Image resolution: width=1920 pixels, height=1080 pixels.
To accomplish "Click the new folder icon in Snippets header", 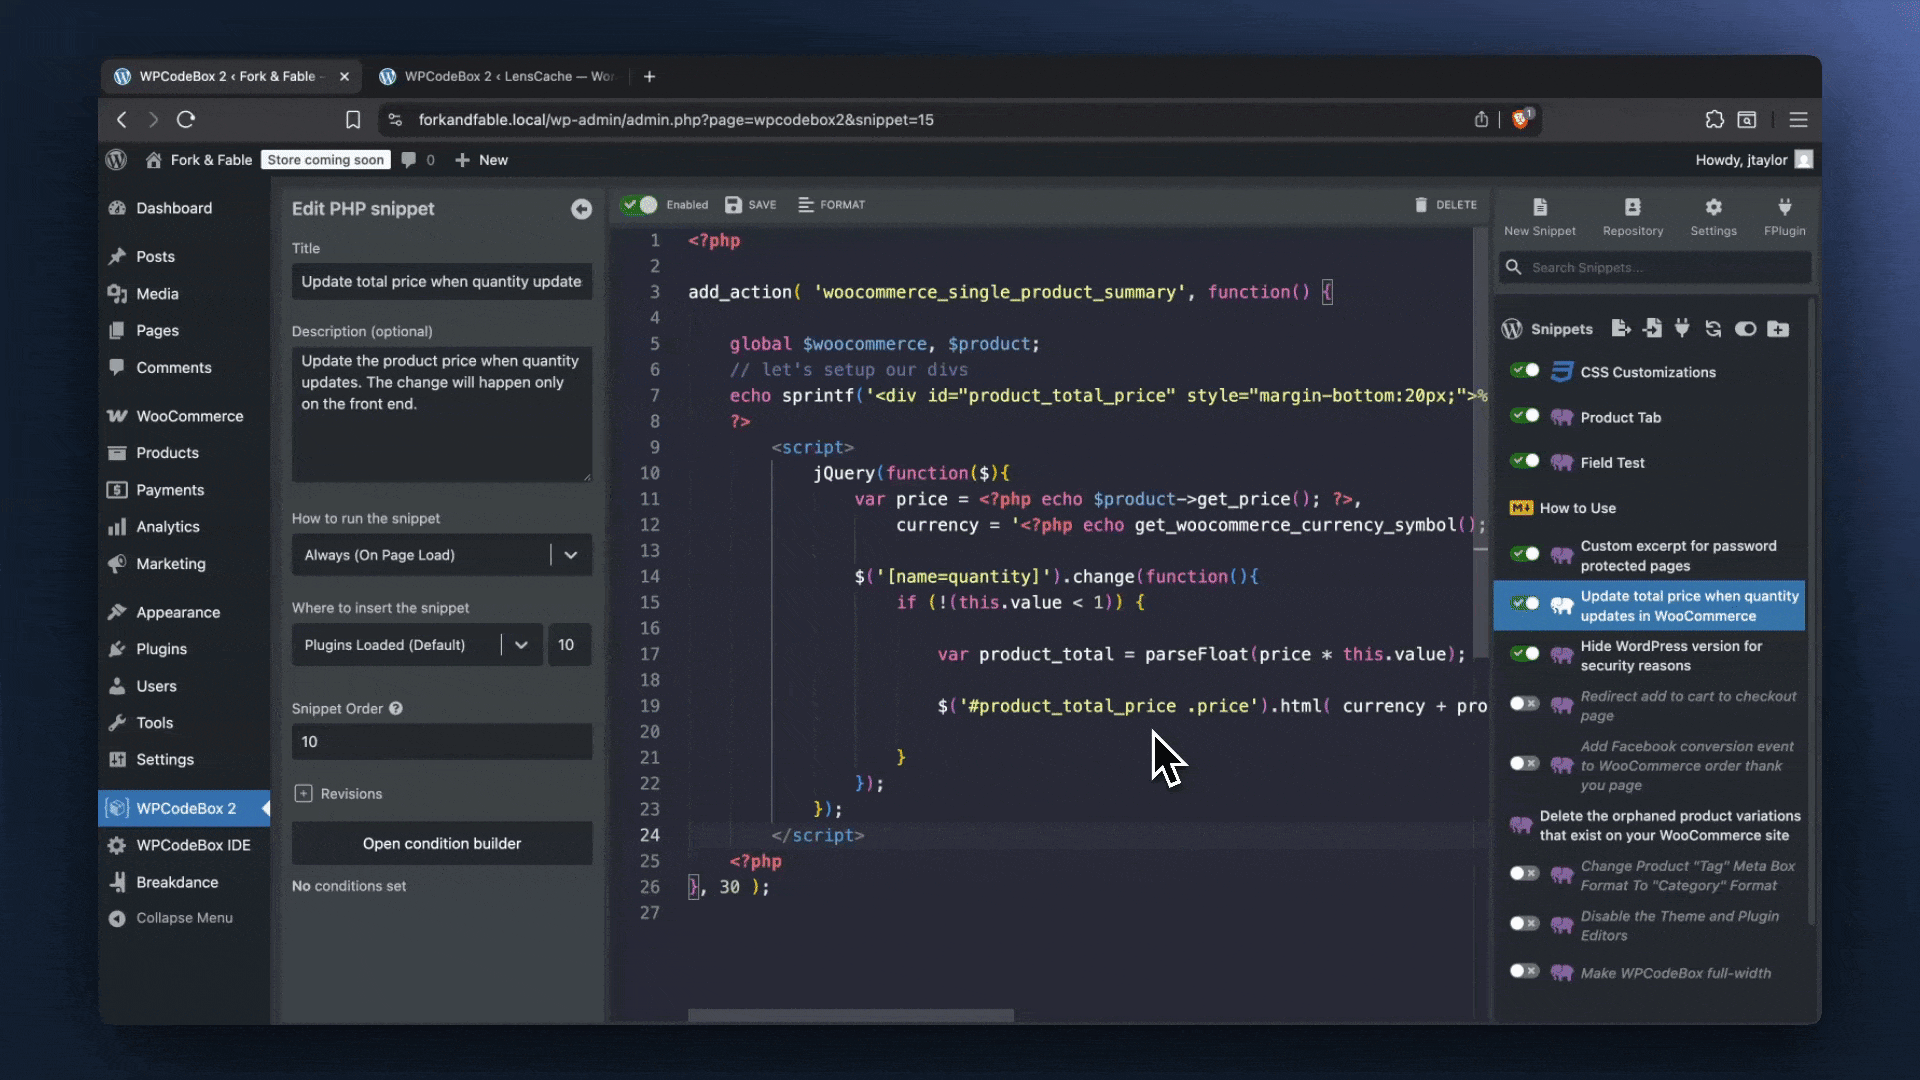I will pos(1778,329).
